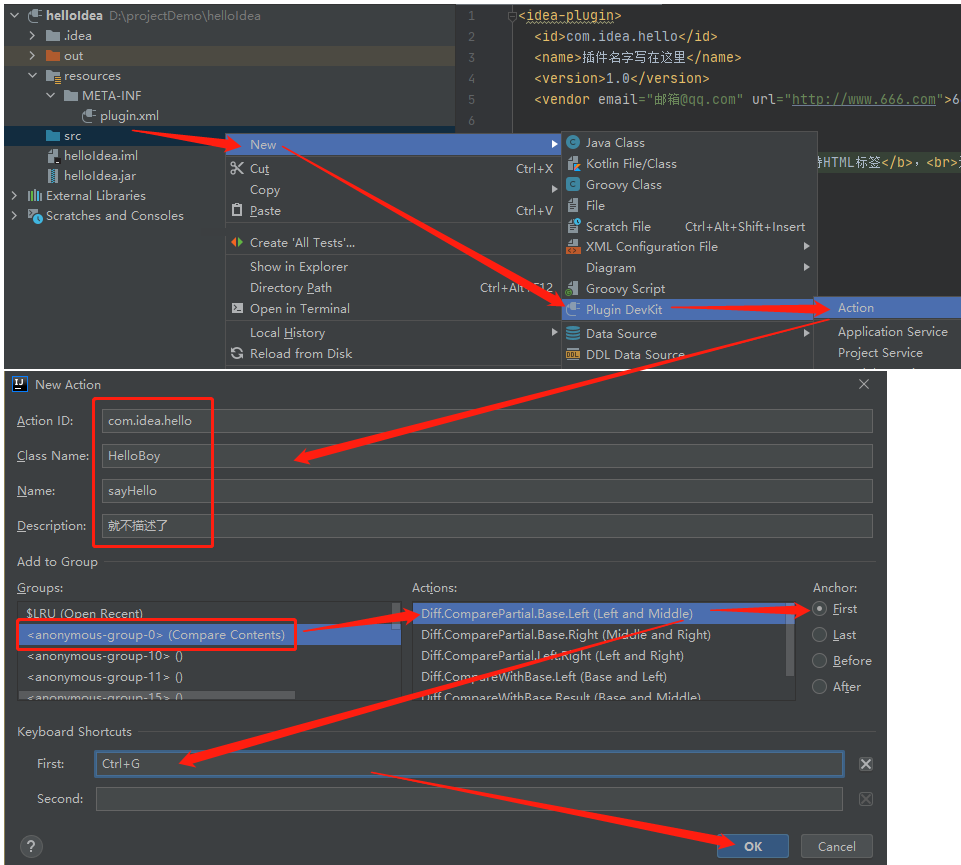Viewport: 961px width, 865px height.
Task: Click the Kotlin File/Class icon
Action: [573, 164]
